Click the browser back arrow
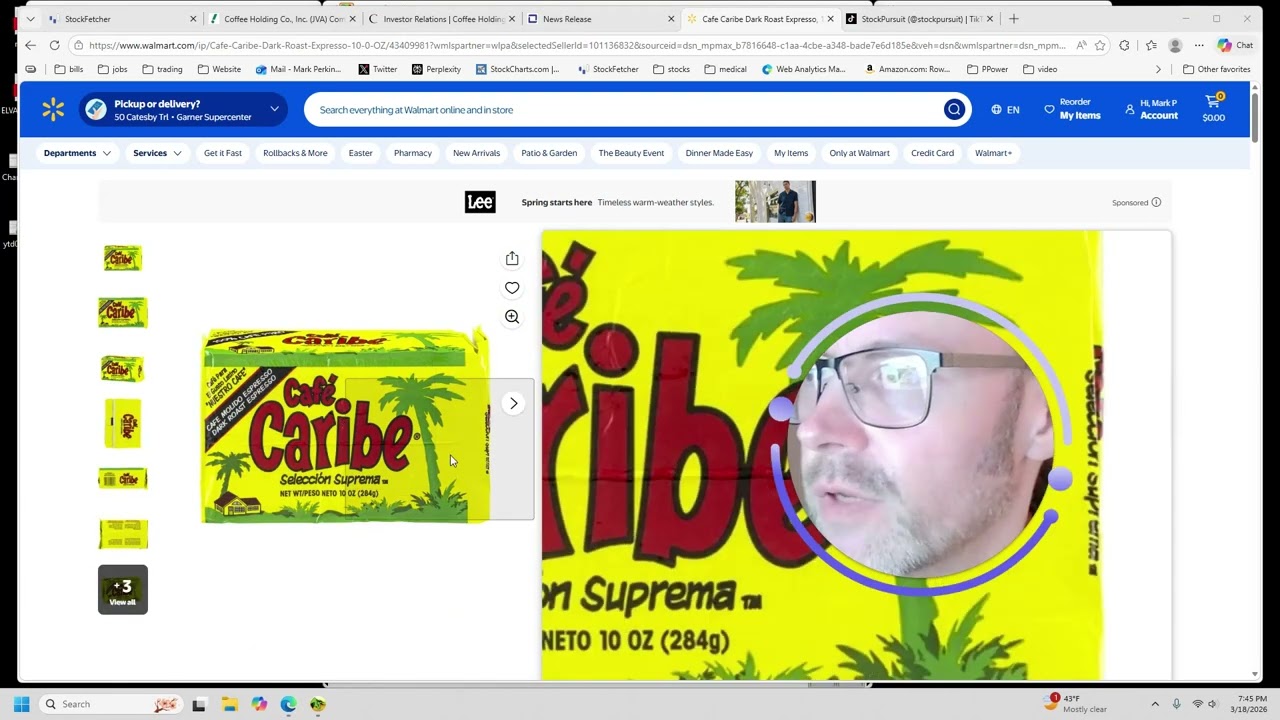1280x720 pixels. click(30, 45)
